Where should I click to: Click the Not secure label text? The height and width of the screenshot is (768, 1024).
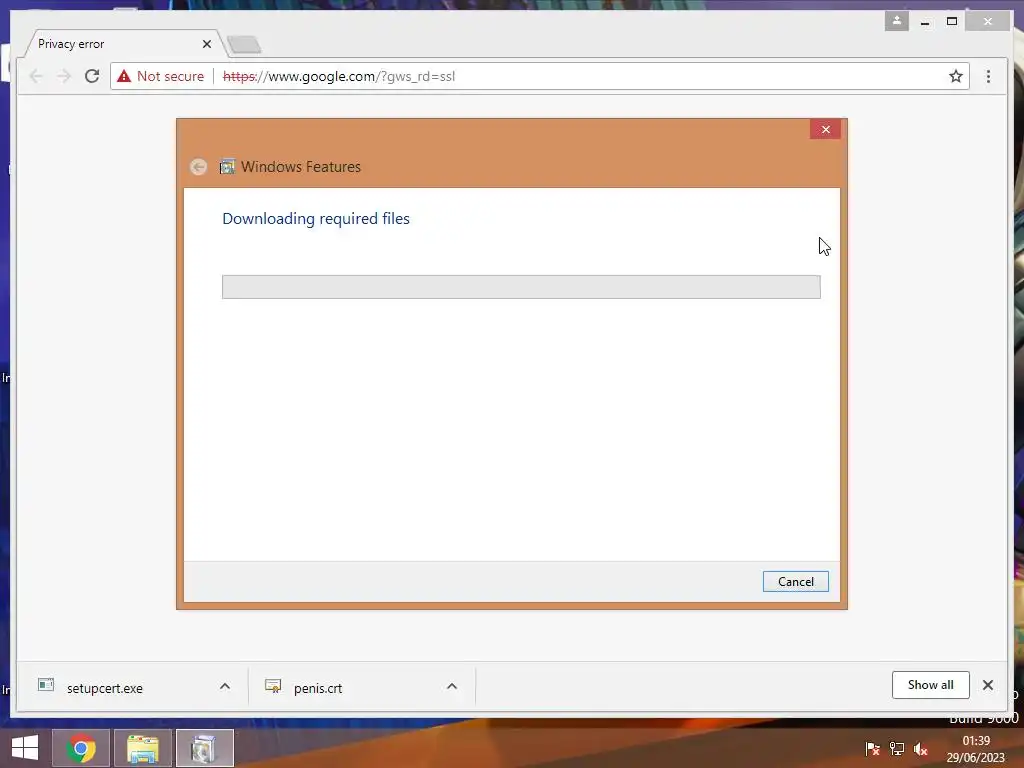pos(170,76)
